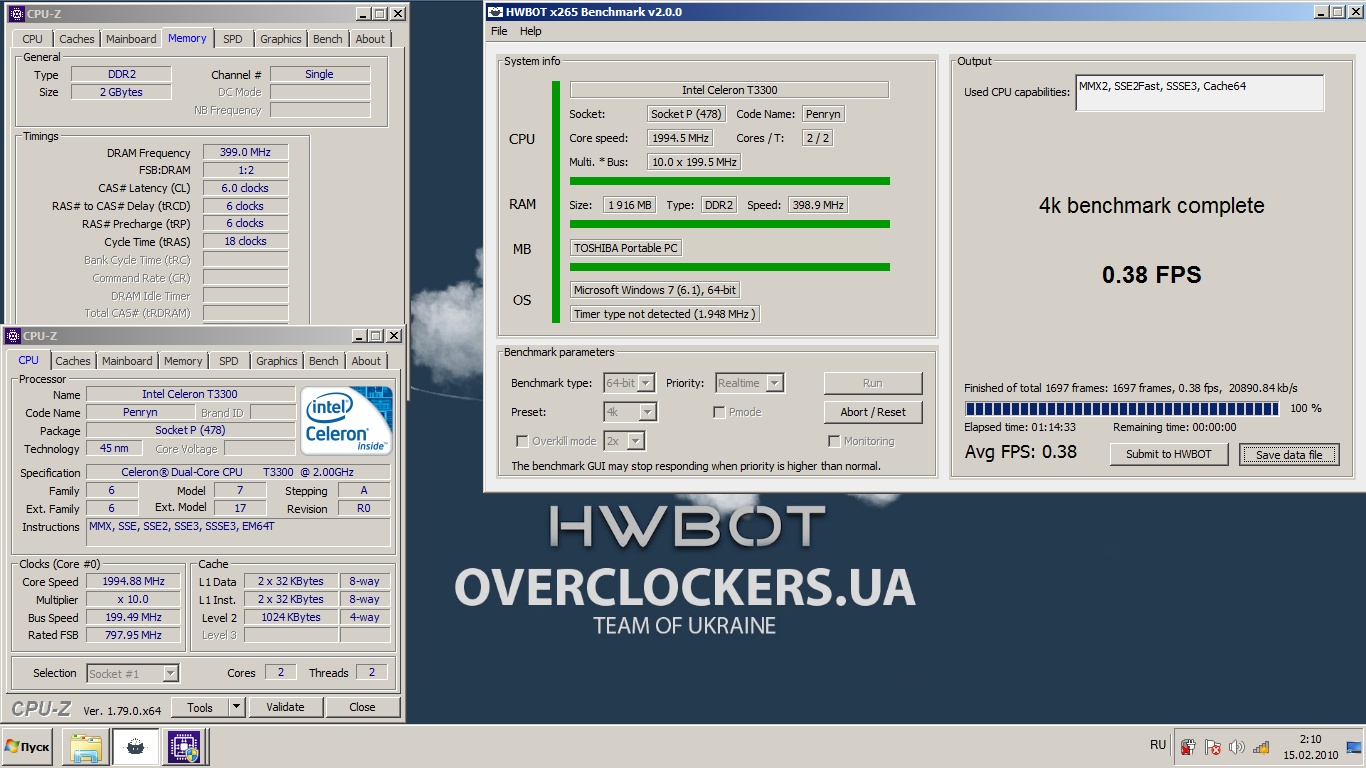The width and height of the screenshot is (1366, 768).
Task: Click title icon of CPU-Z window showing Processor info
Action: (x=12, y=336)
